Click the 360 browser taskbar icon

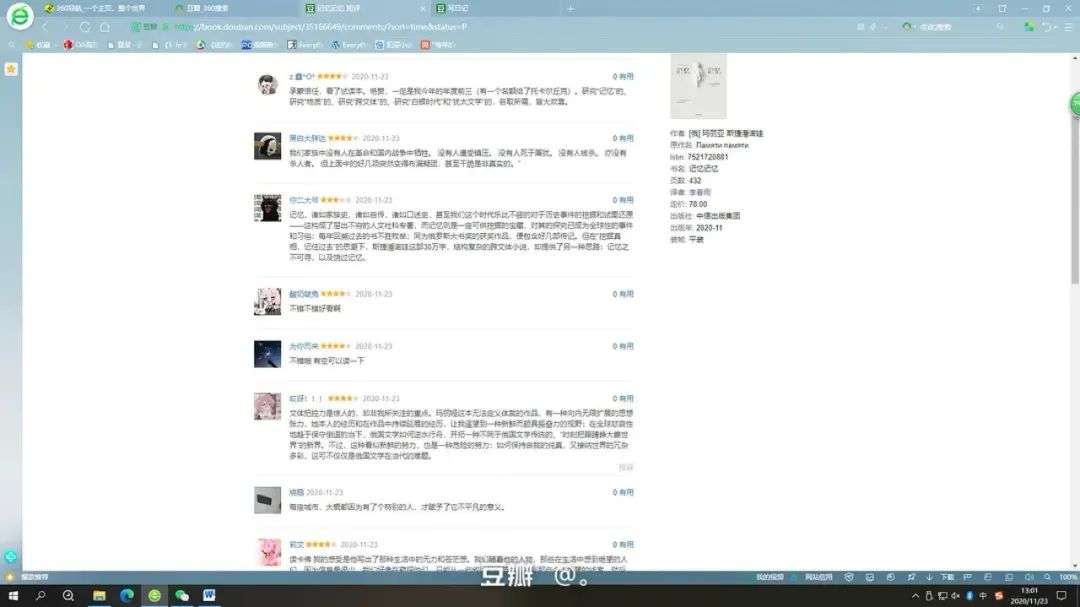[x=154, y=595]
